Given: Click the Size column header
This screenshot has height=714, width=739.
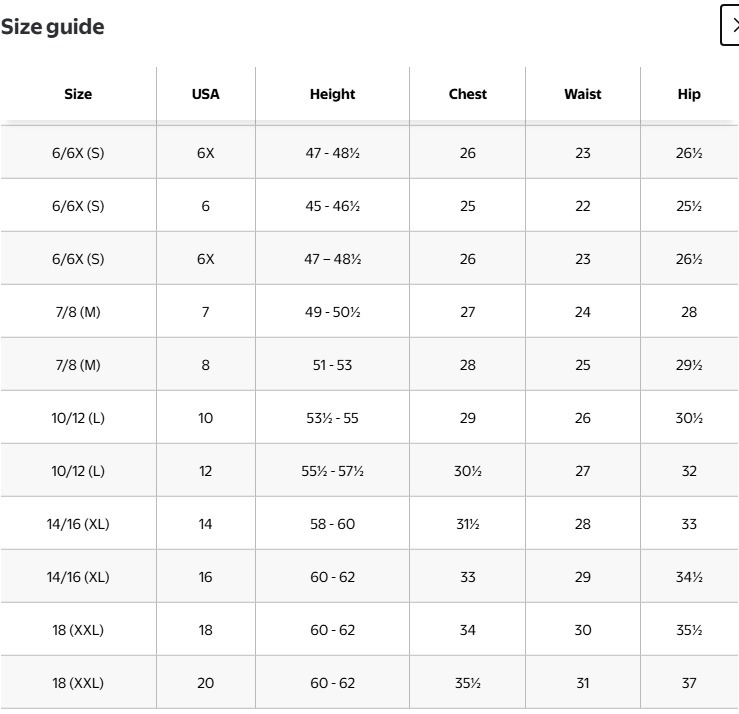Looking at the screenshot, I should click(x=78, y=94).
